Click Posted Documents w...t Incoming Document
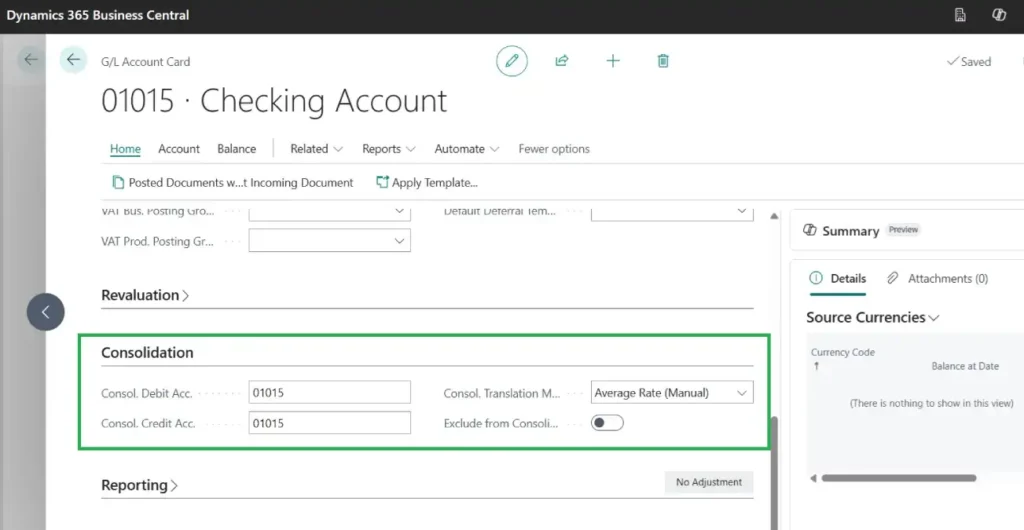The width and height of the screenshot is (1024, 530). pos(233,183)
